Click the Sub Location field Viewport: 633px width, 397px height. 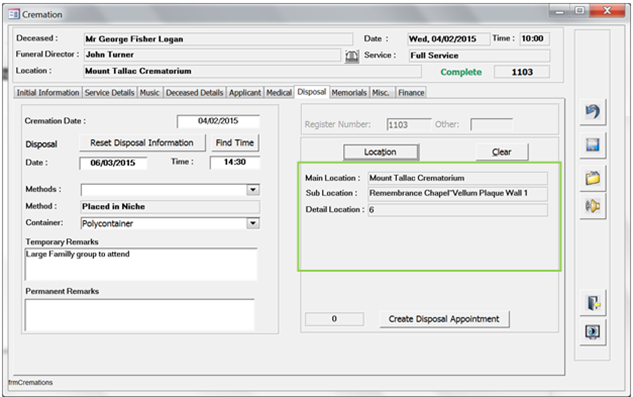click(458, 193)
